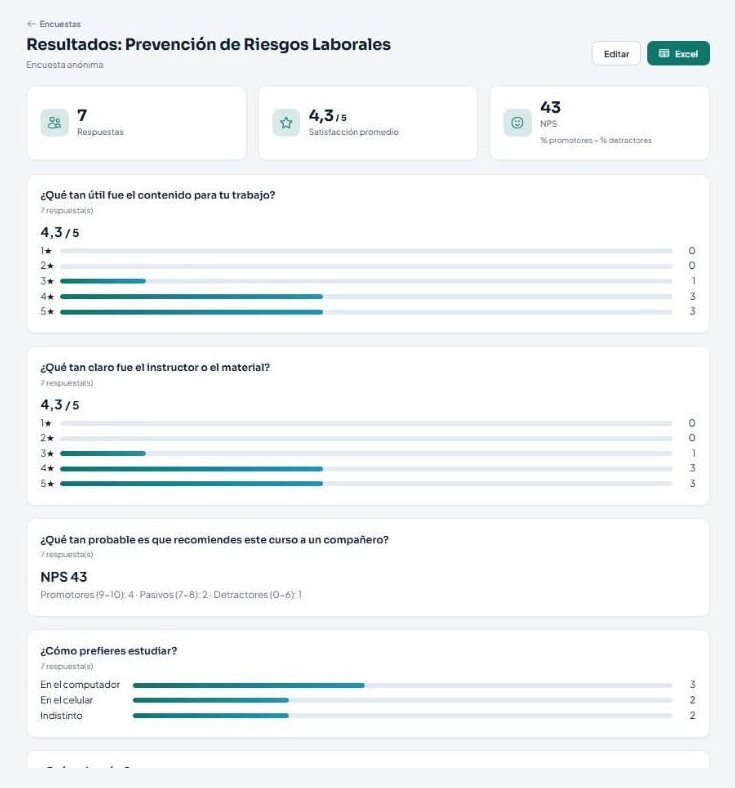
Task: Click the question '¿Cómo prefieres estudiar?'
Action: [109, 651]
